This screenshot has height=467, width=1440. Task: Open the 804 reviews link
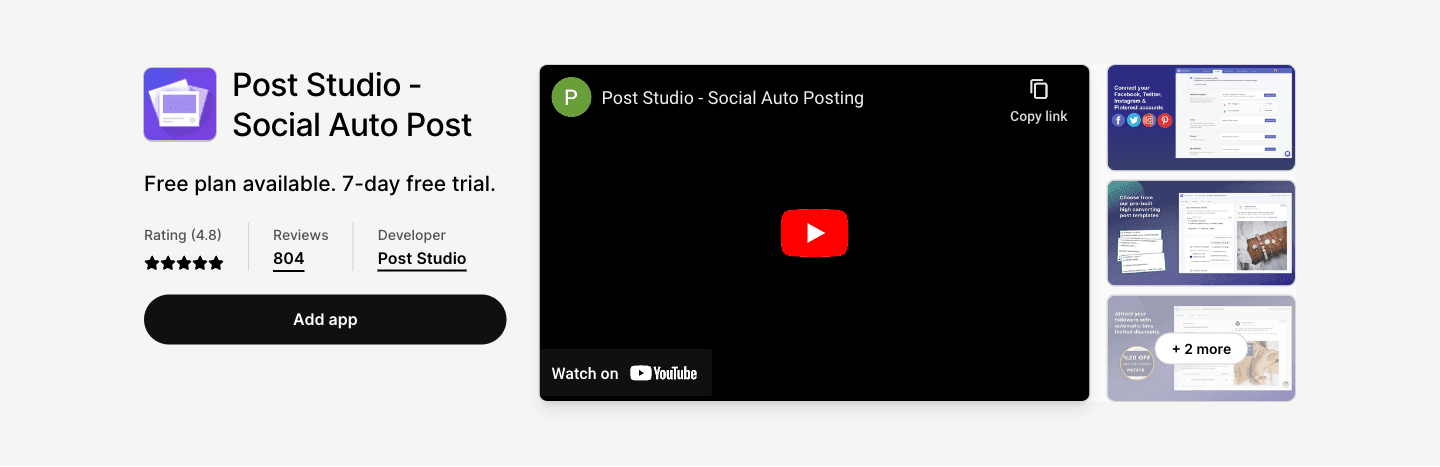coord(288,259)
